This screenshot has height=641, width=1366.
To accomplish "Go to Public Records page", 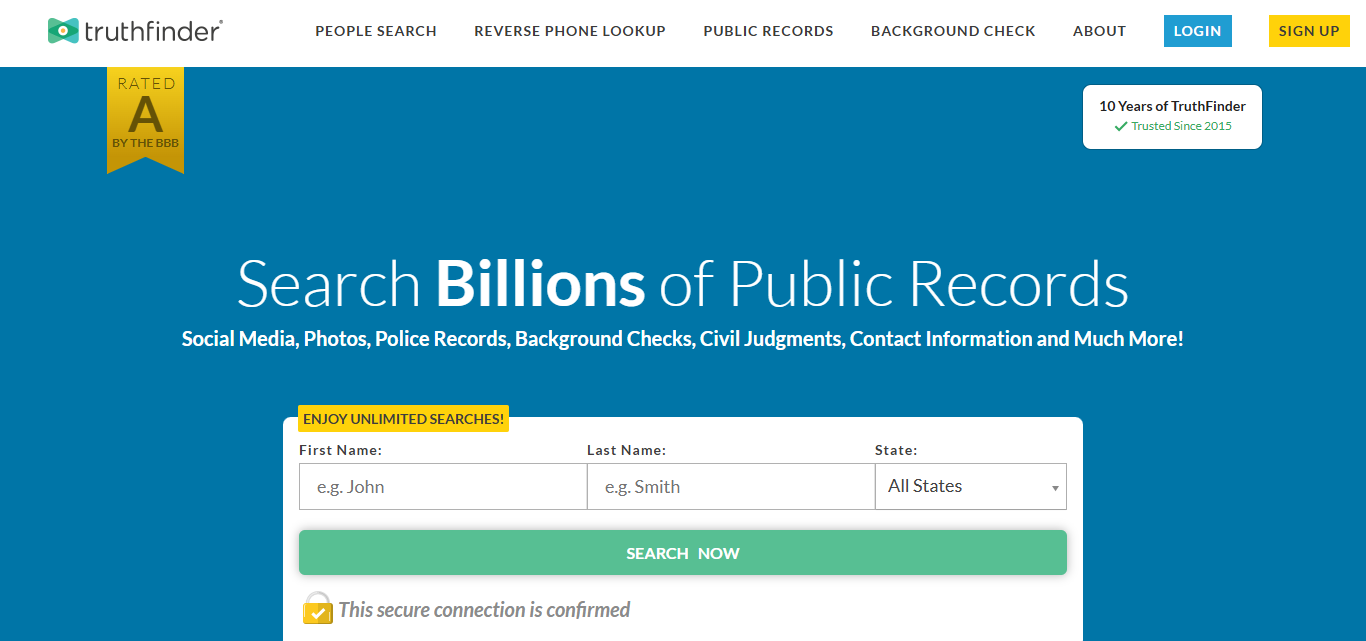I will pyautogui.click(x=768, y=31).
